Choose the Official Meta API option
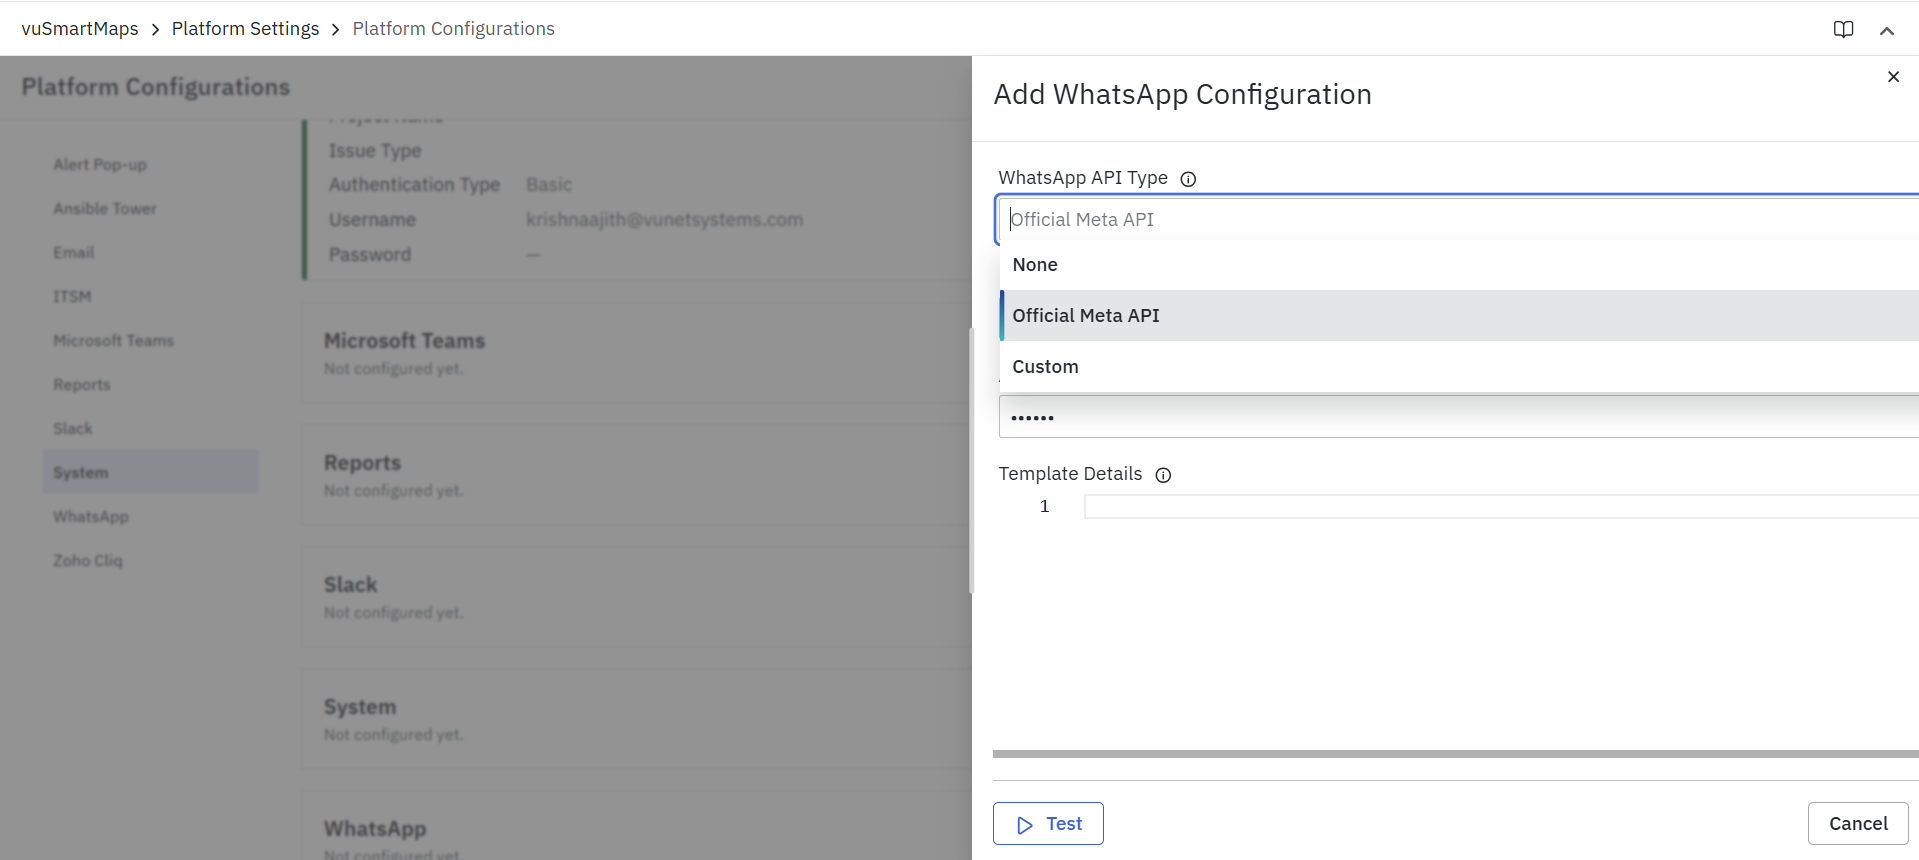The height and width of the screenshot is (860, 1919). pyautogui.click(x=1086, y=316)
